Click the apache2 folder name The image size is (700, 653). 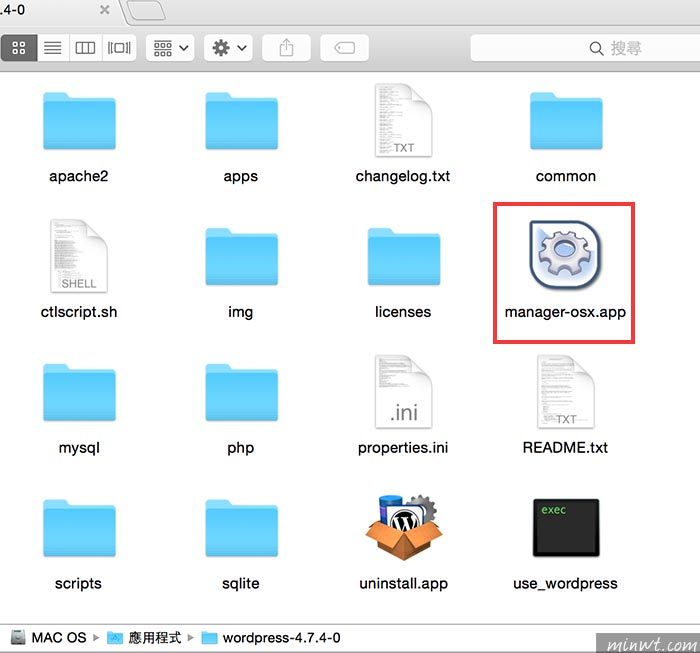[x=79, y=176]
